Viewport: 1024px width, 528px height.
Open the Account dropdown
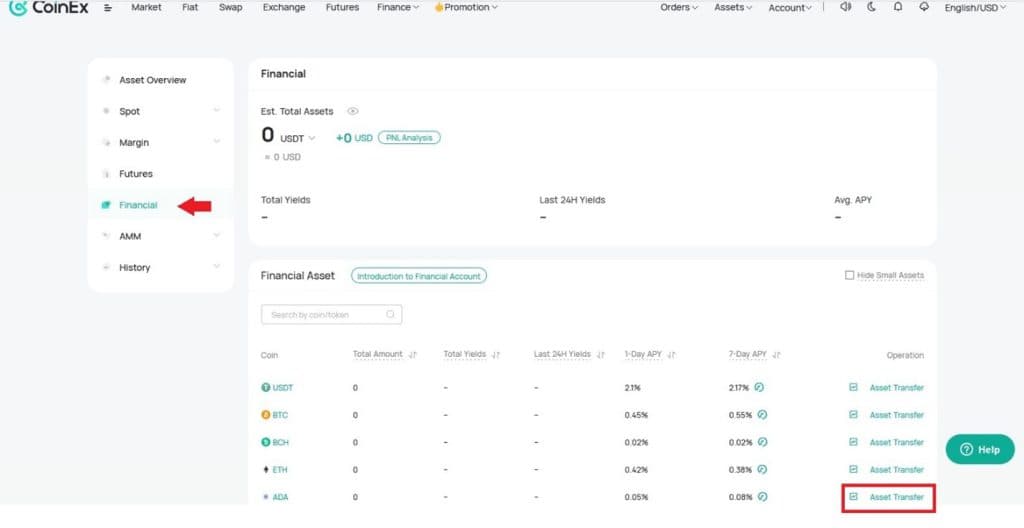790,8
